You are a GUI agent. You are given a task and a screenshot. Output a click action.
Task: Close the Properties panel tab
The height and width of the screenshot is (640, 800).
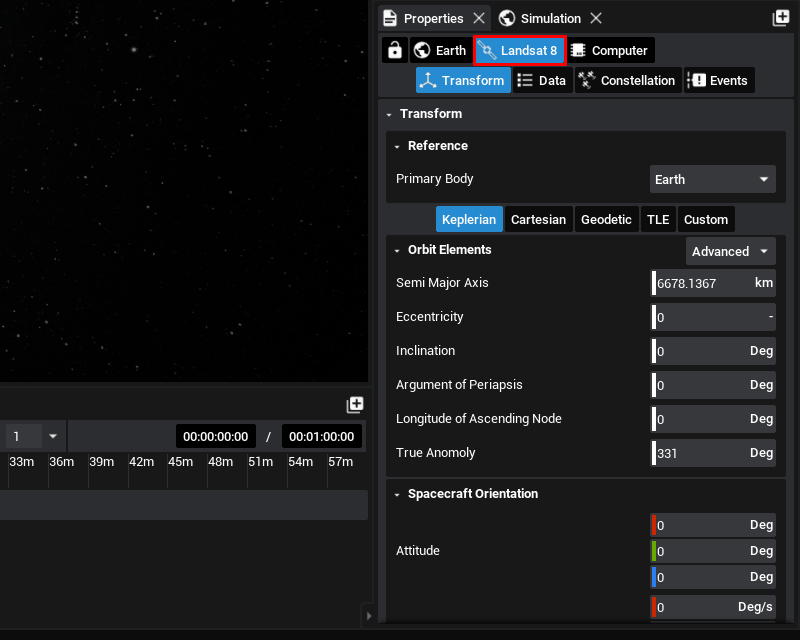pos(479,18)
